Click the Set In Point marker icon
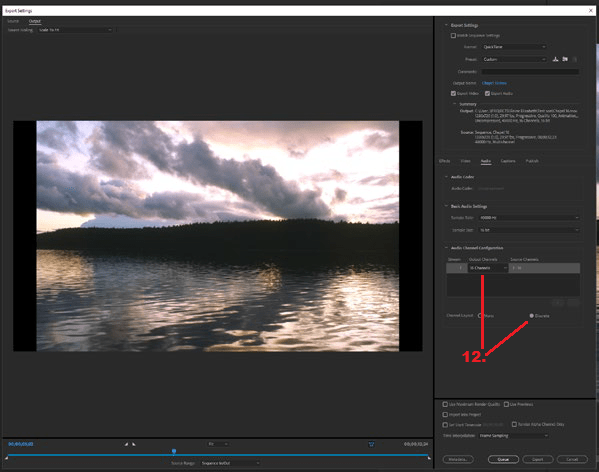The image size is (599, 472). (x=126, y=444)
